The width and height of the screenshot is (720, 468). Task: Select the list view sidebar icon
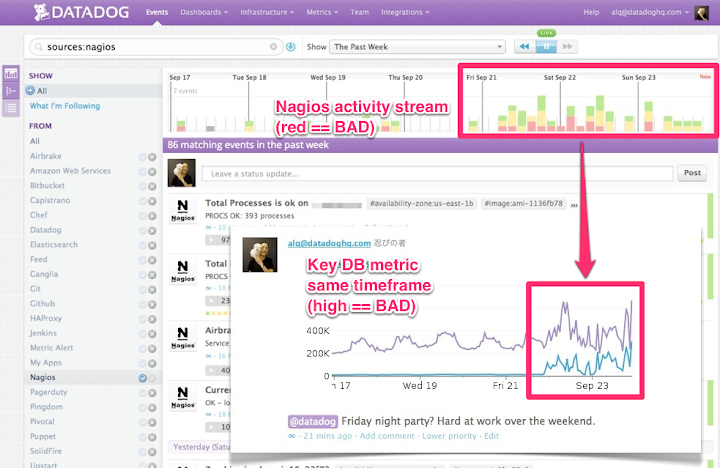point(11,108)
